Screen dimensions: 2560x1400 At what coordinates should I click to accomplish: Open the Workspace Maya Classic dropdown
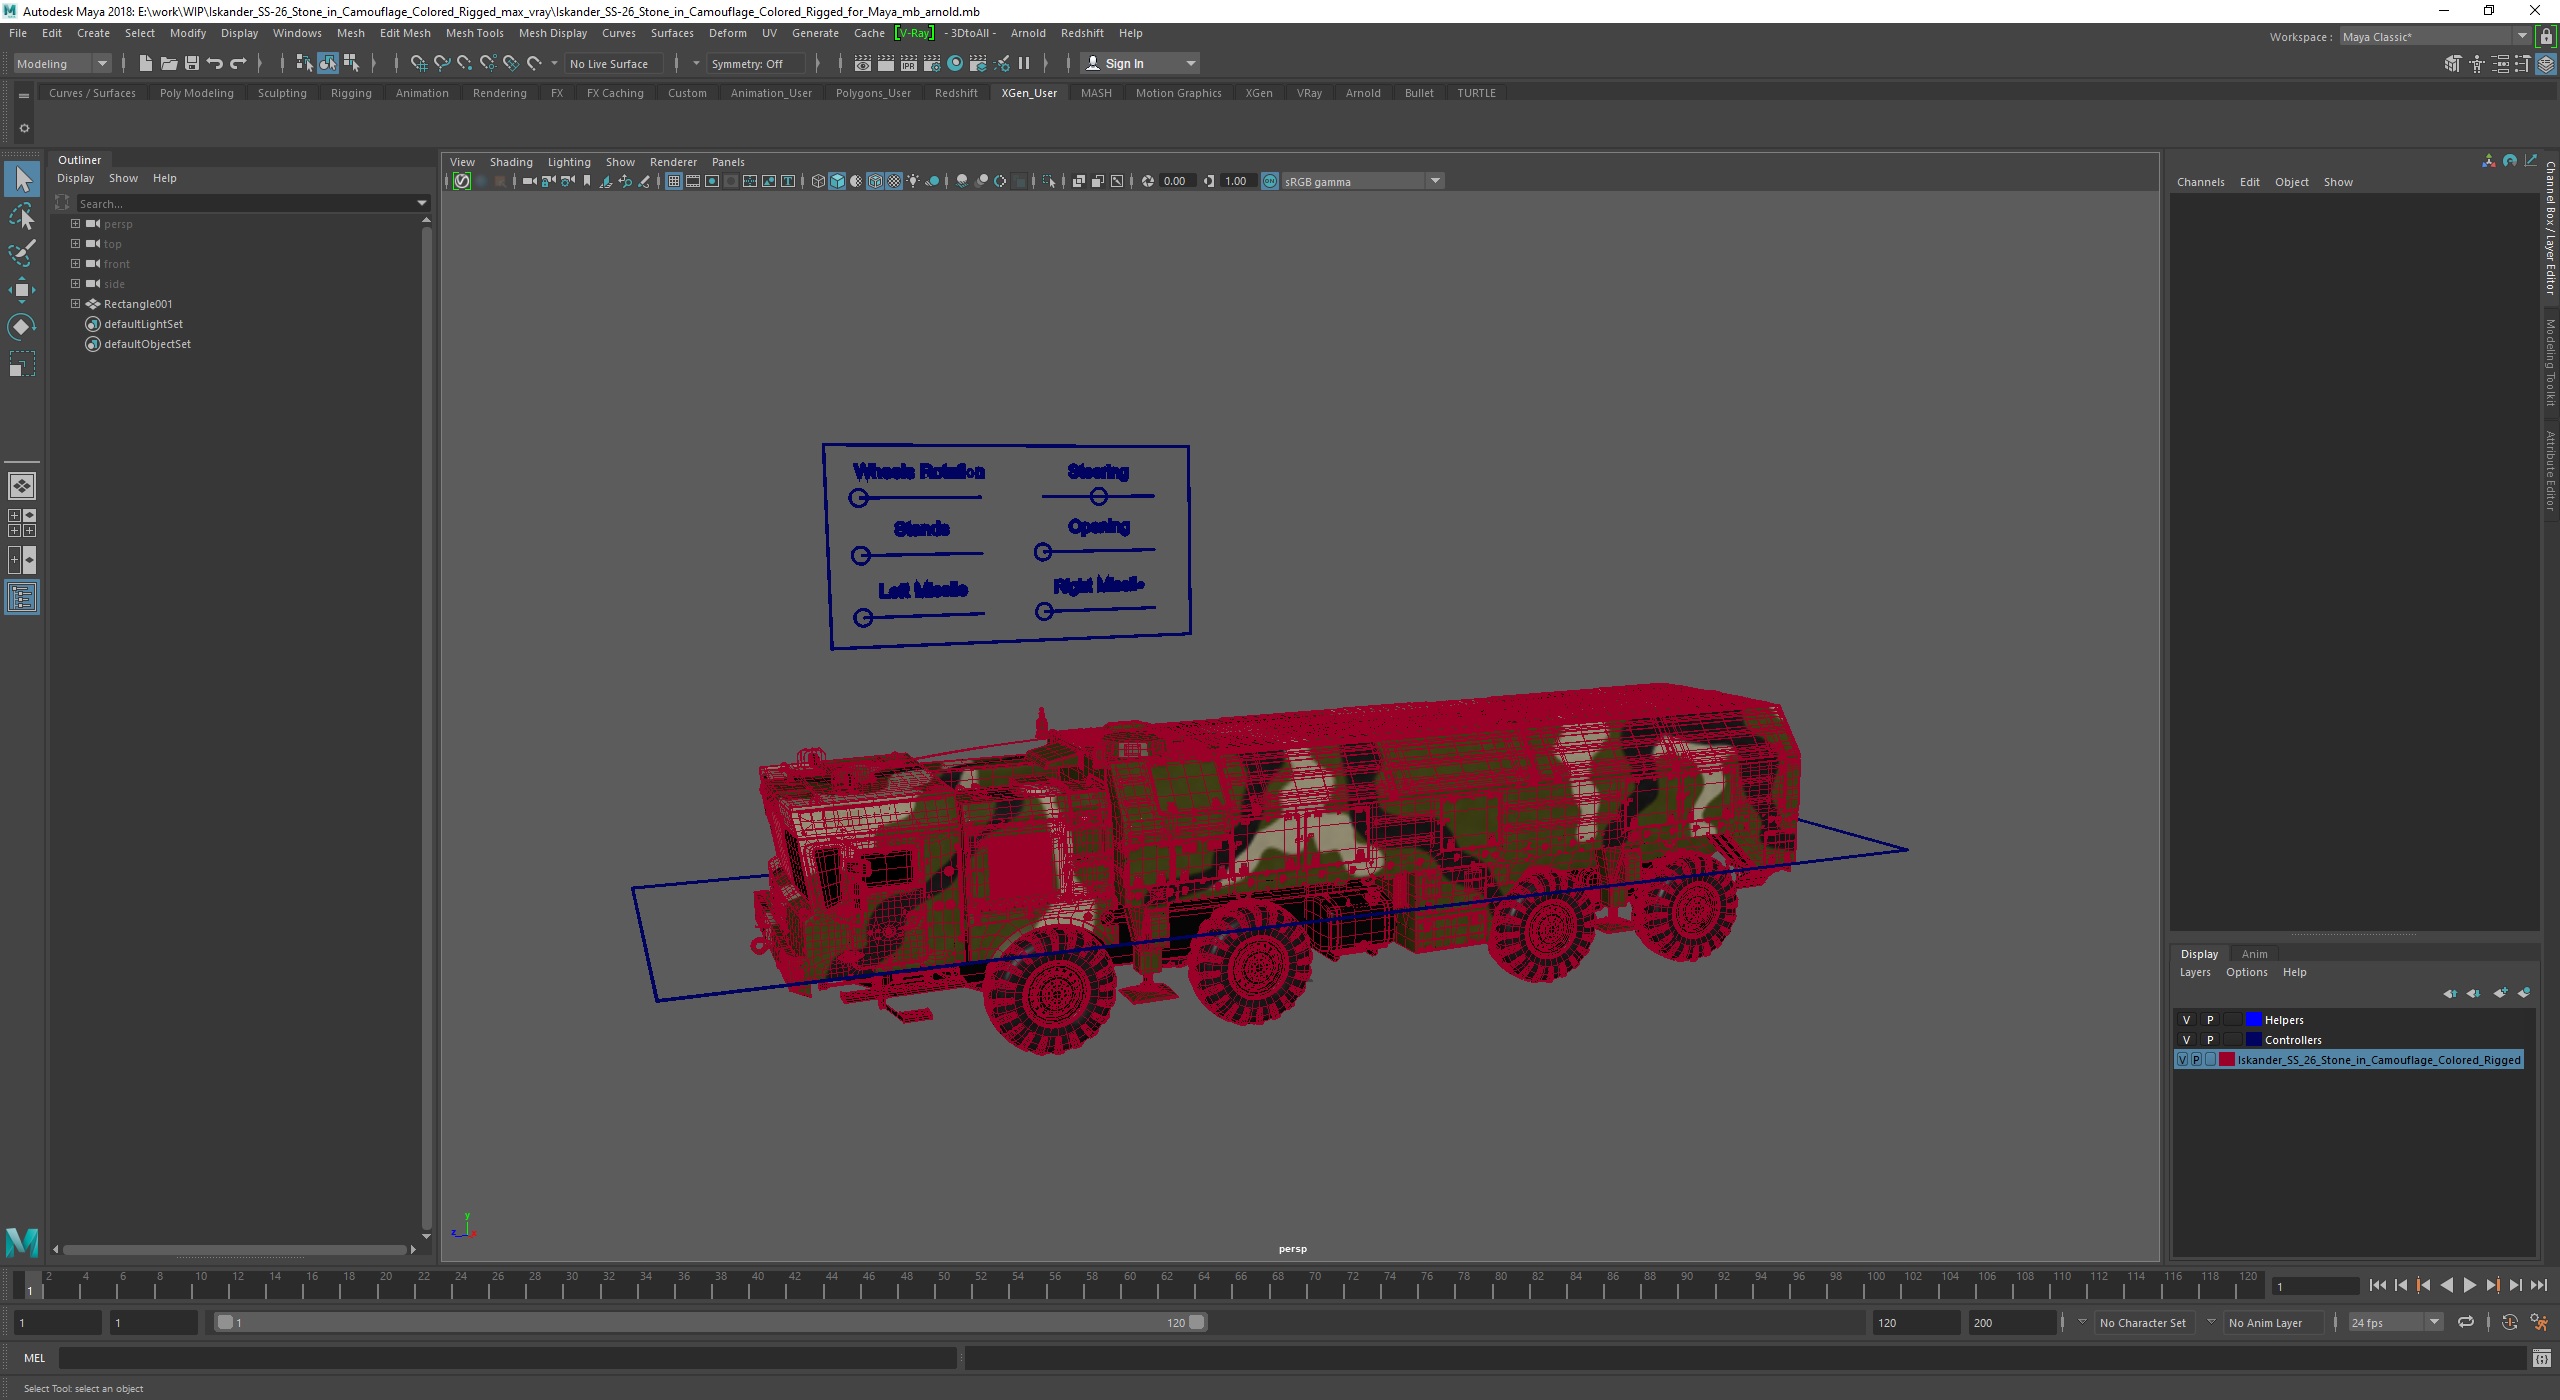click(2435, 36)
